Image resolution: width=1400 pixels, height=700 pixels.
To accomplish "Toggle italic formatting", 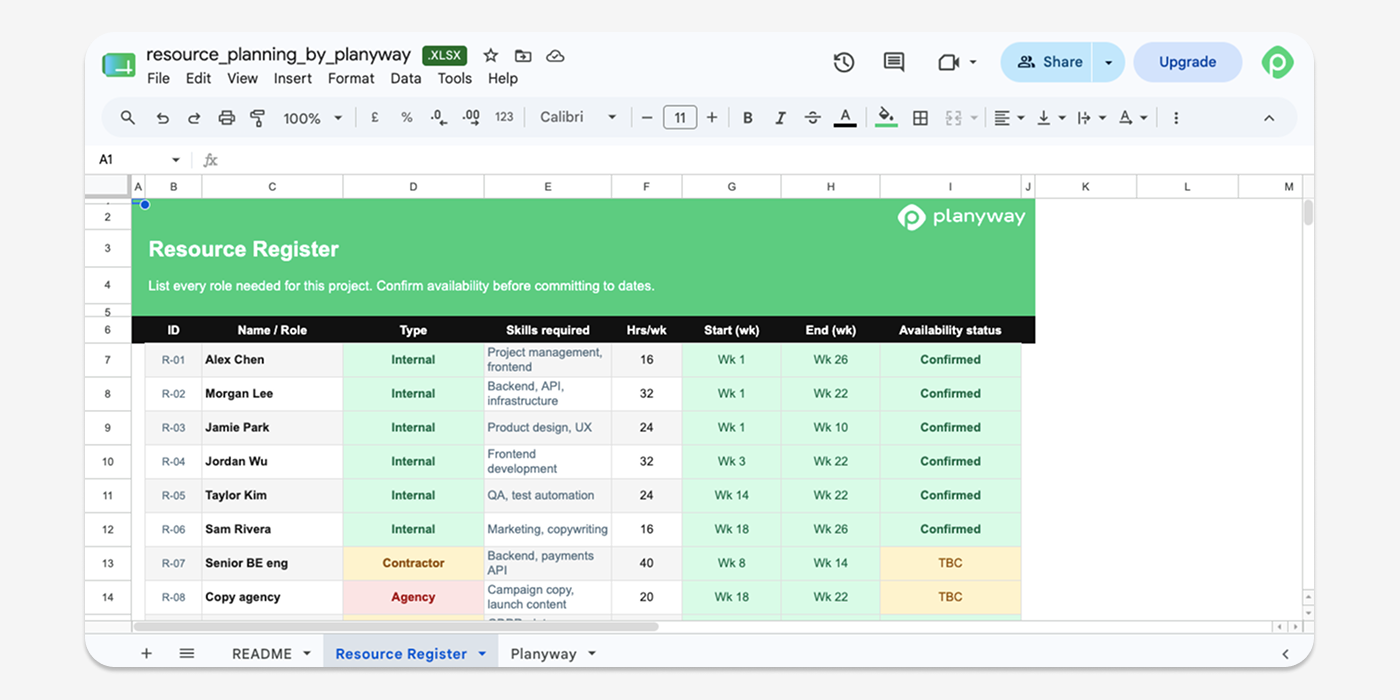I will 780,117.
